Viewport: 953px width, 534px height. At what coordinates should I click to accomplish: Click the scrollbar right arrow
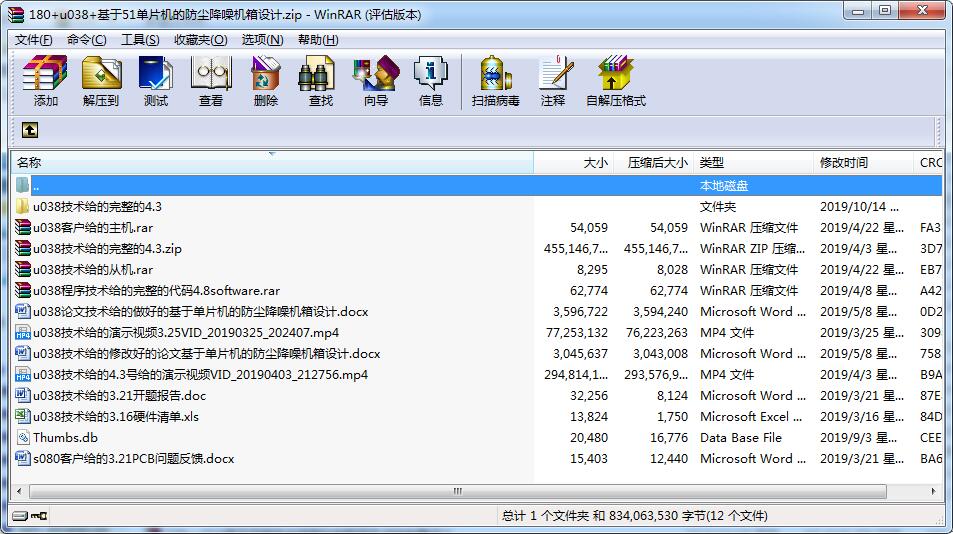tap(933, 491)
